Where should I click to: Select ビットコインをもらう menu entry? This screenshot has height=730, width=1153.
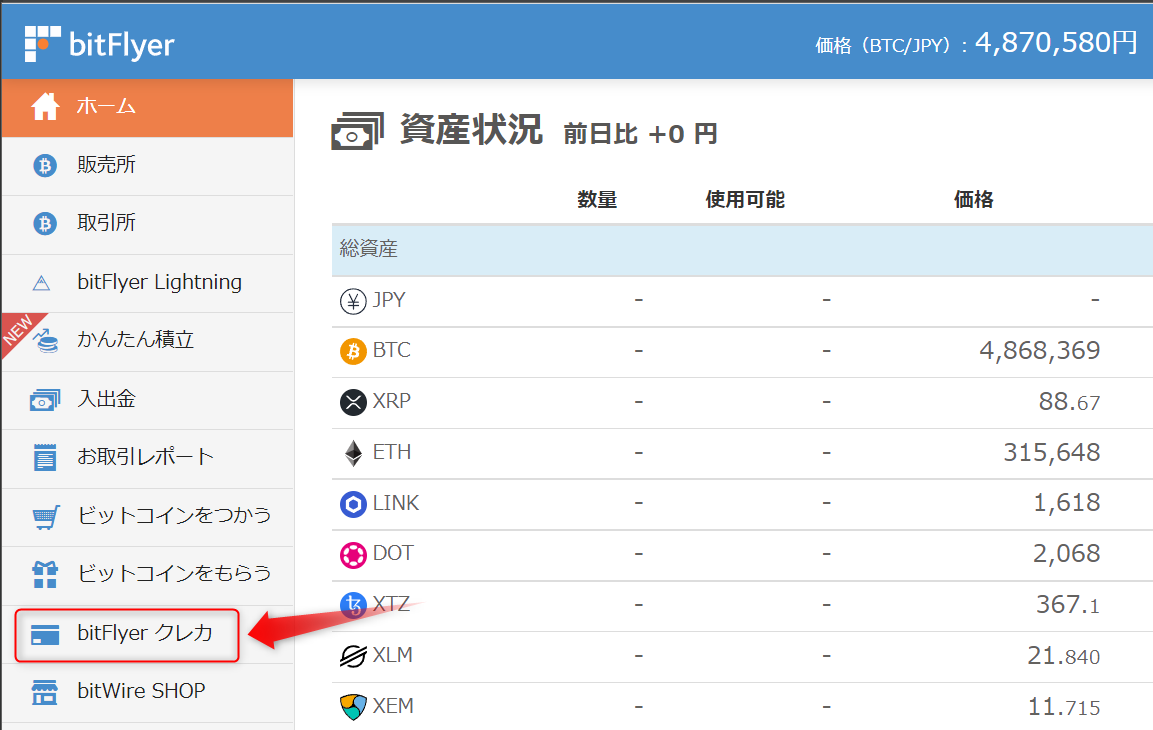click(148, 576)
